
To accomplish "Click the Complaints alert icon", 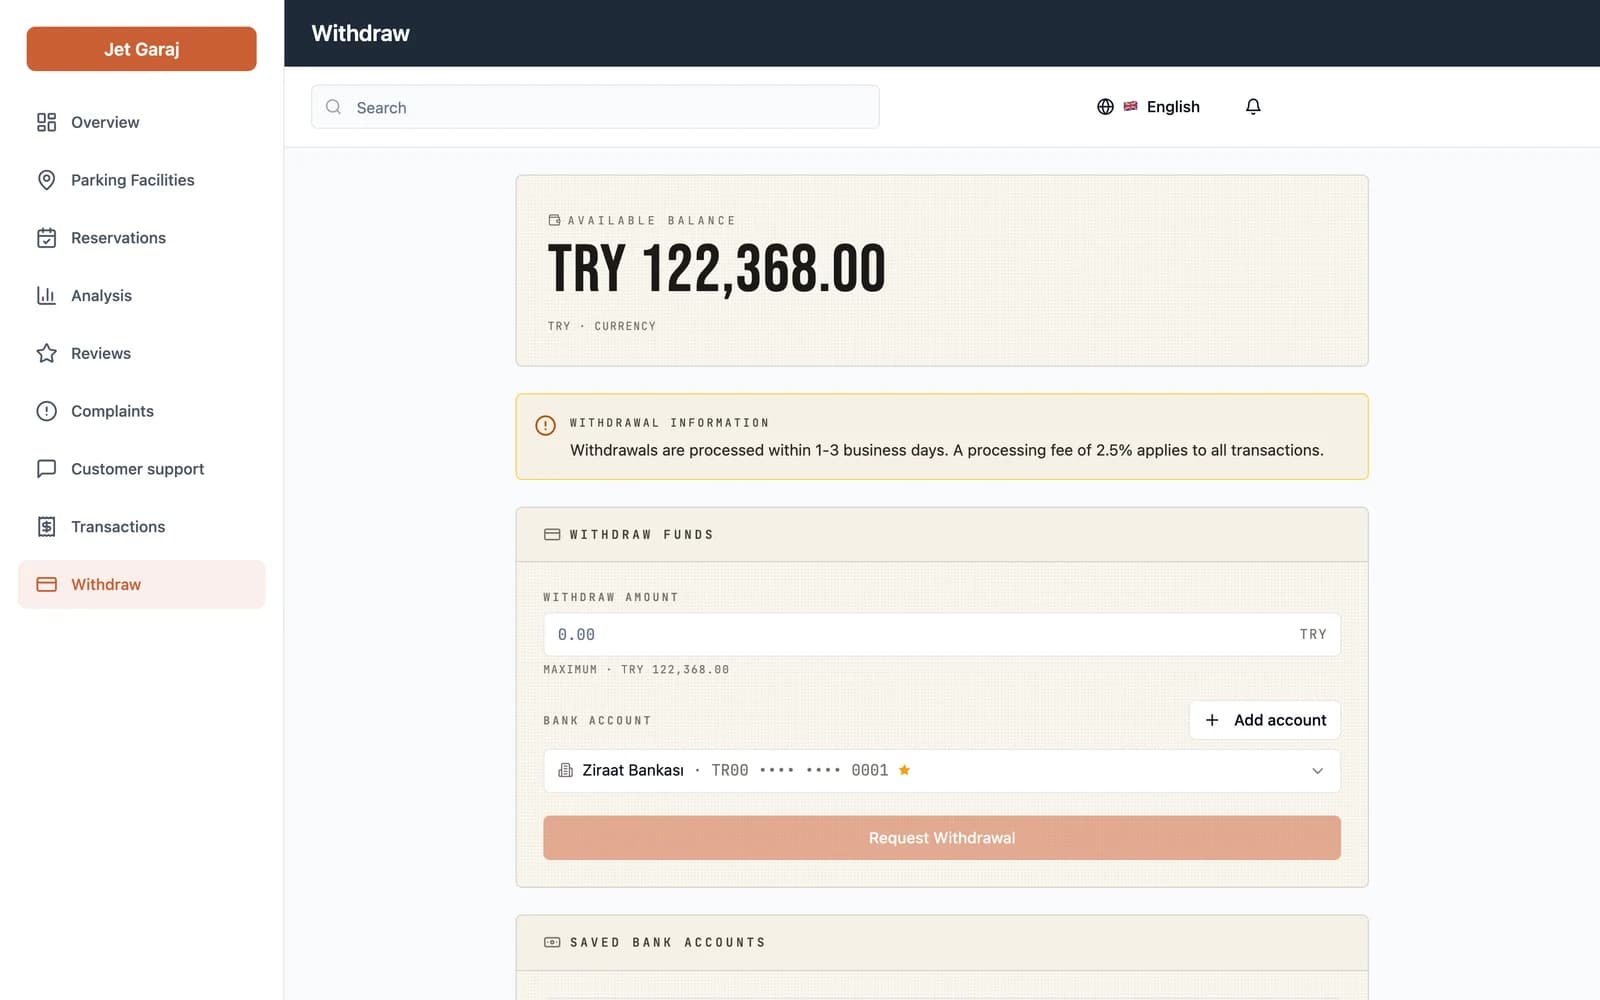I will click(46, 411).
